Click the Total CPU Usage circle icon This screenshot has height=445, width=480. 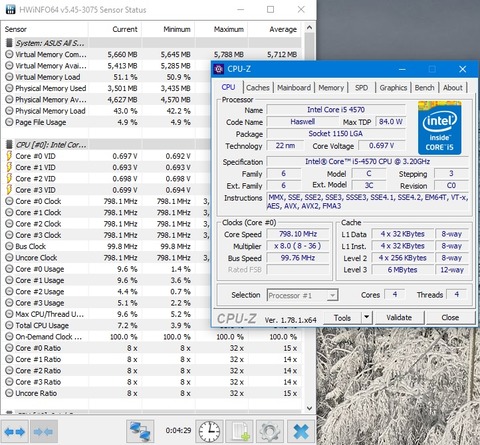(x=9, y=325)
